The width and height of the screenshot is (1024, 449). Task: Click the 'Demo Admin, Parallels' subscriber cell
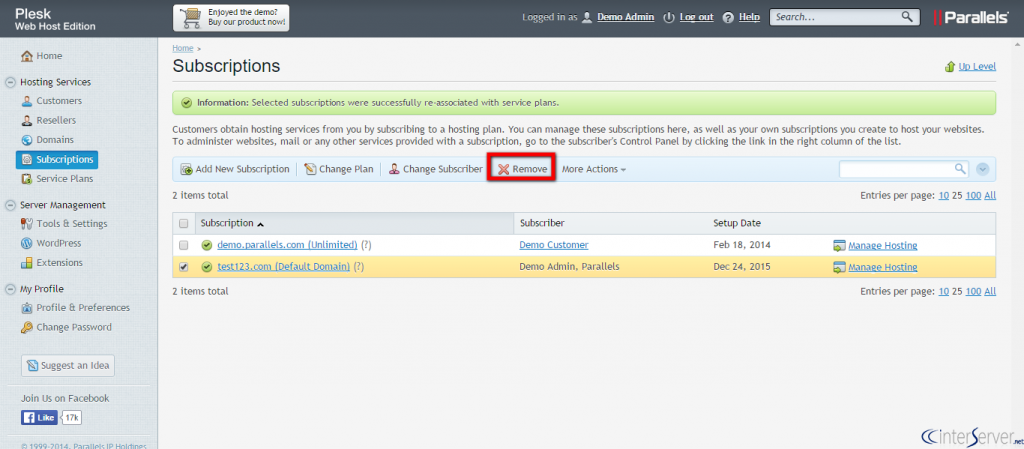pos(569,267)
